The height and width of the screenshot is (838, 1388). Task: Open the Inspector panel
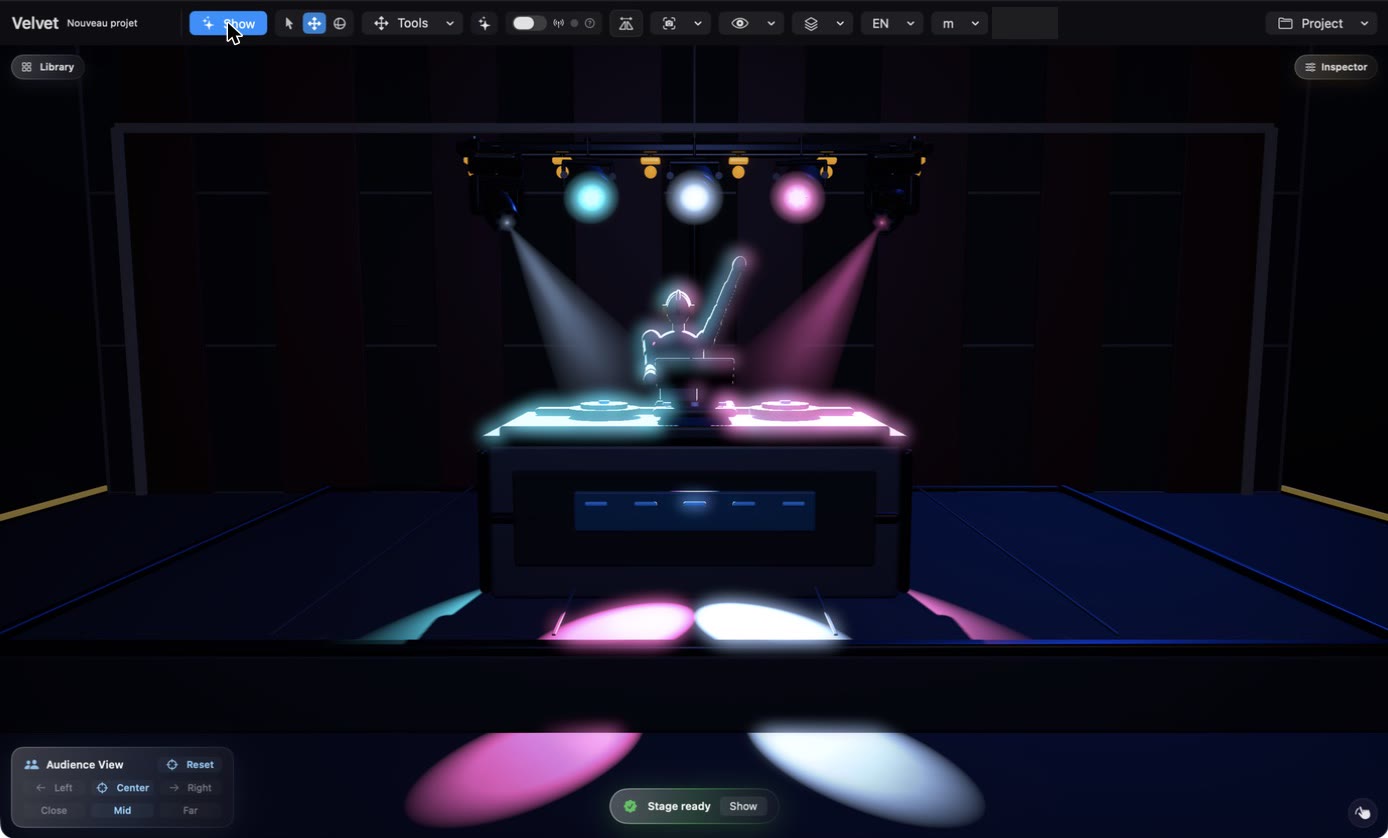[1335, 67]
